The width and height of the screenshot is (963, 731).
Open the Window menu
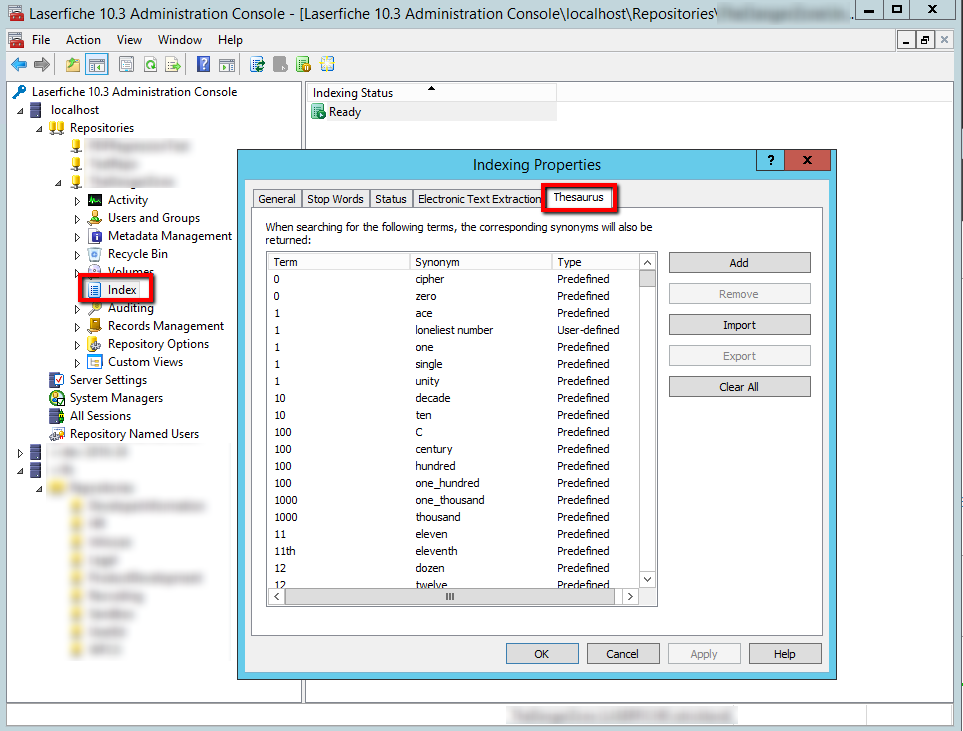180,40
